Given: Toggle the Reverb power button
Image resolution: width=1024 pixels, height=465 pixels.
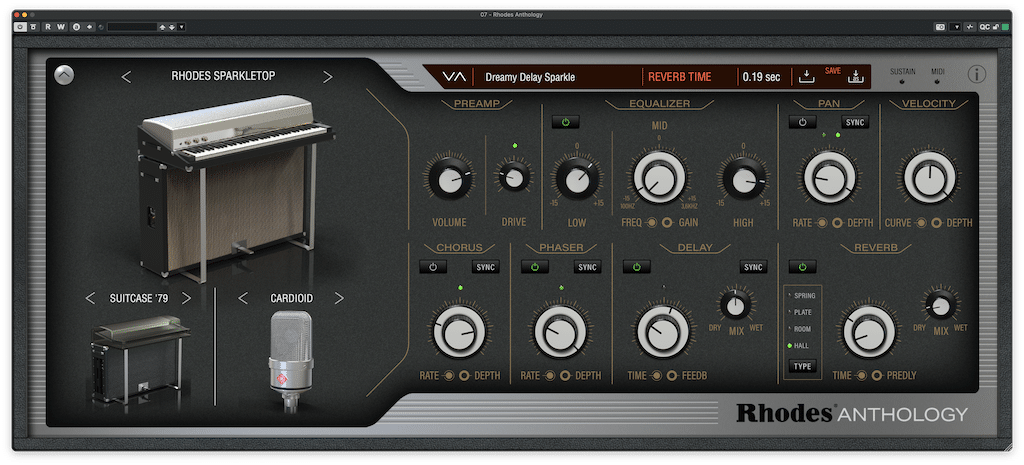Looking at the screenshot, I should click(802, 267).
